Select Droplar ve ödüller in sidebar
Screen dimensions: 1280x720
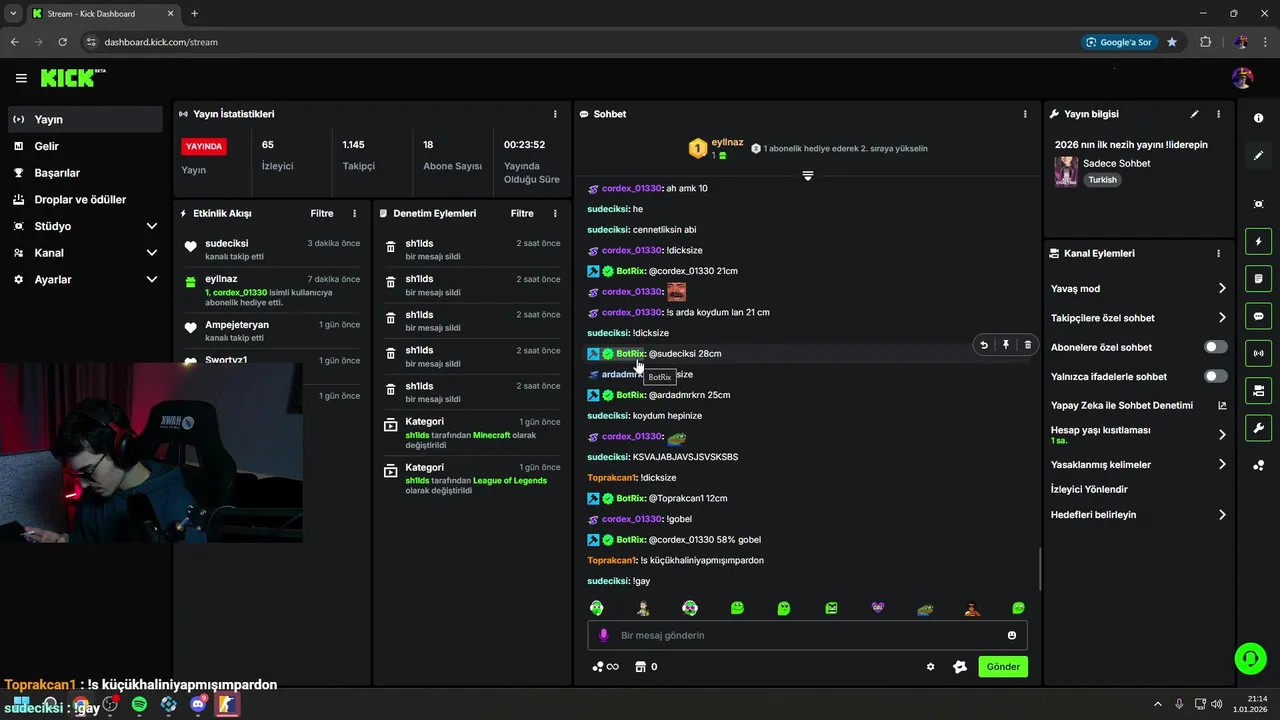[85, 200]
